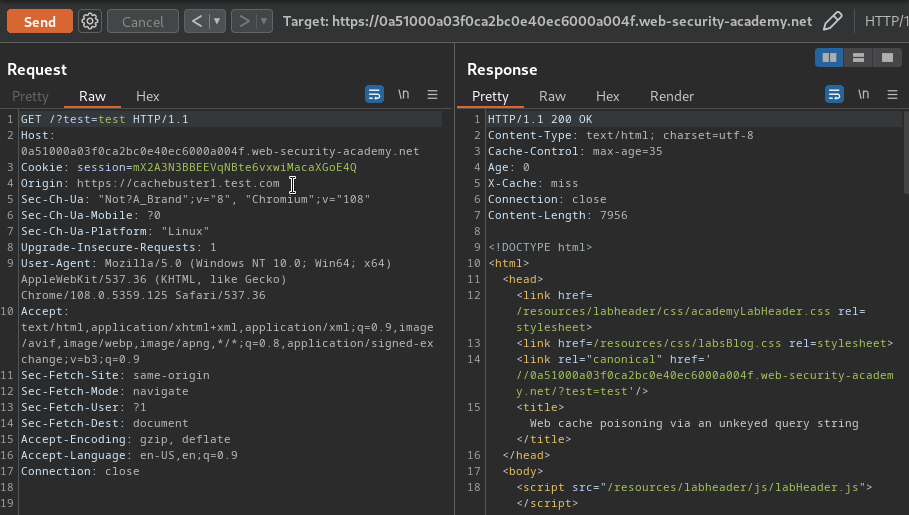This screenshot has width=909, height=515.
Task: Click the page title text in response
Action: coord(694,423)
